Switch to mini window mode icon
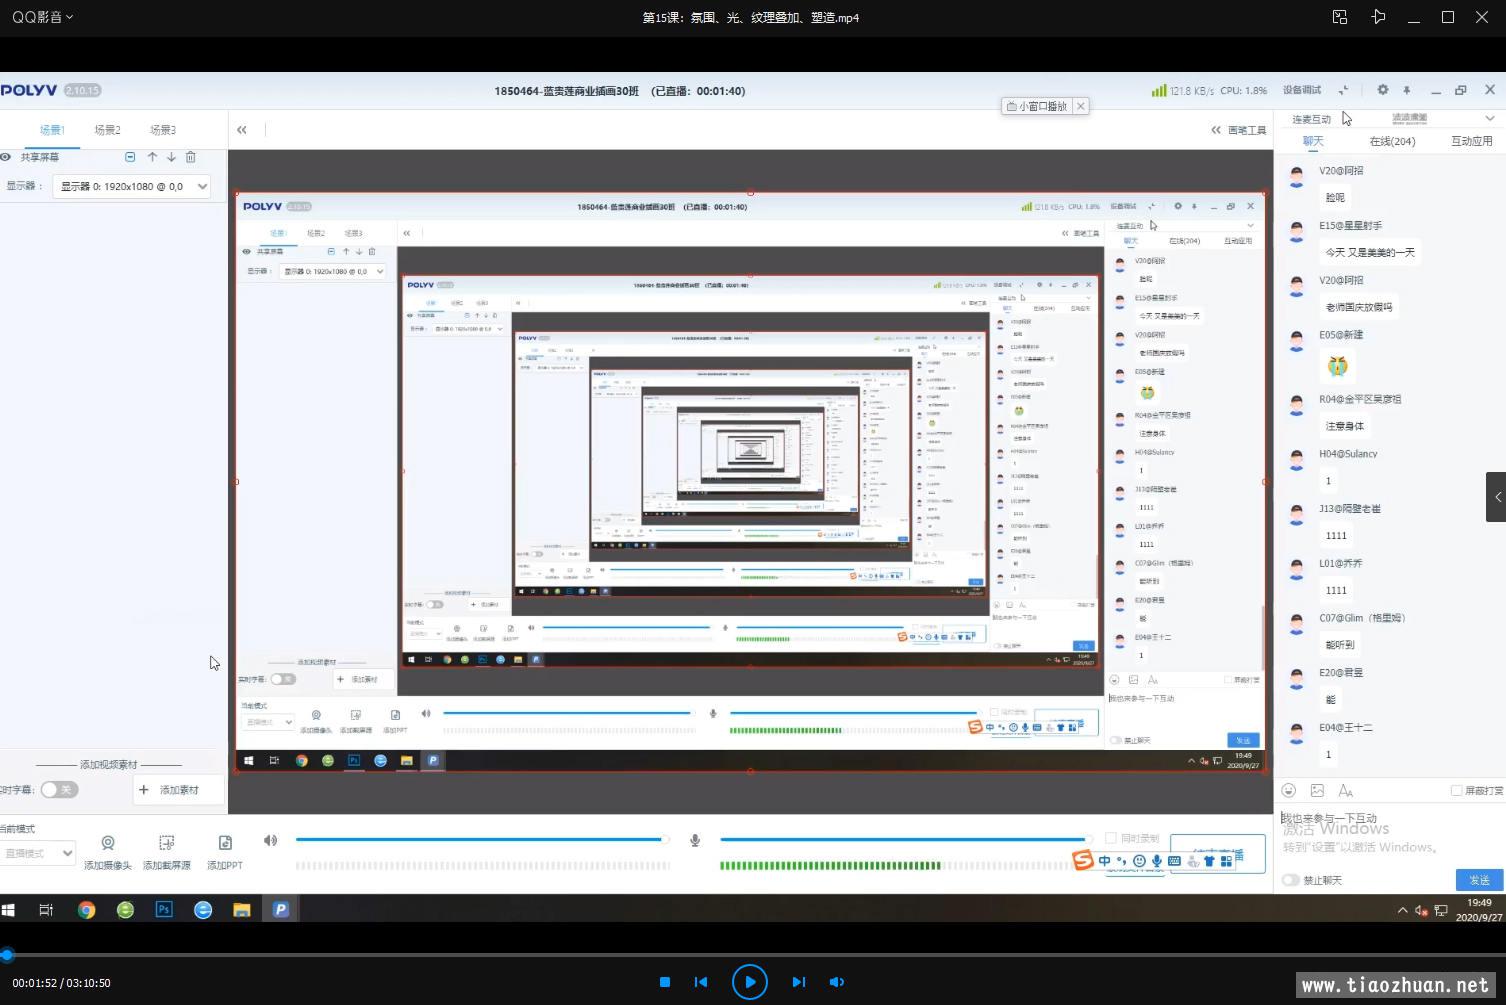Screen dimensions: 1506x1005 coord(1340,17)
